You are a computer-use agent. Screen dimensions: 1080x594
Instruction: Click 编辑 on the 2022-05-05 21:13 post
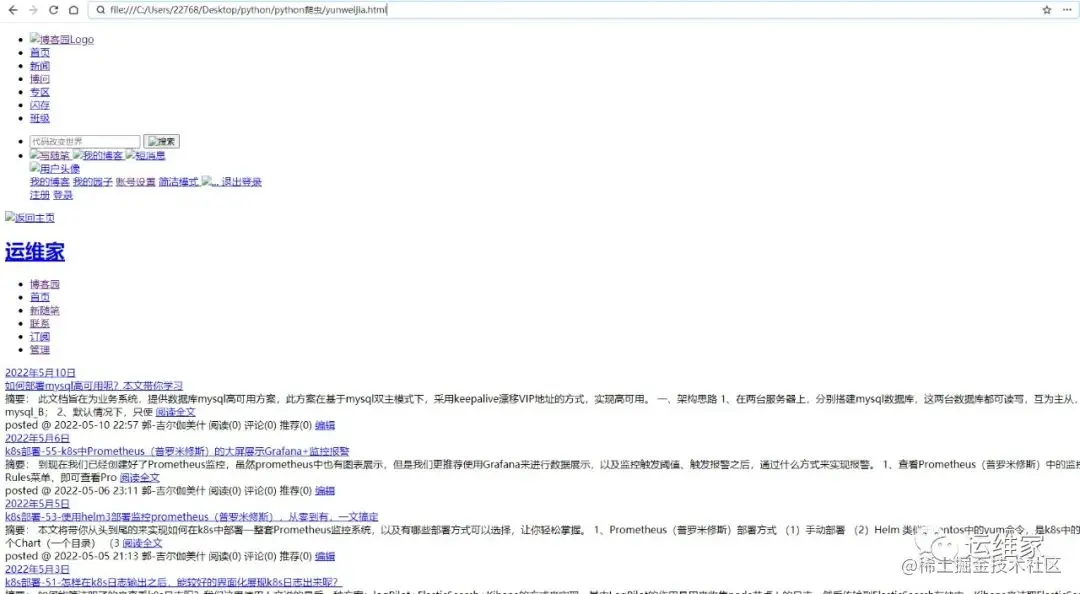coord(324,556)
